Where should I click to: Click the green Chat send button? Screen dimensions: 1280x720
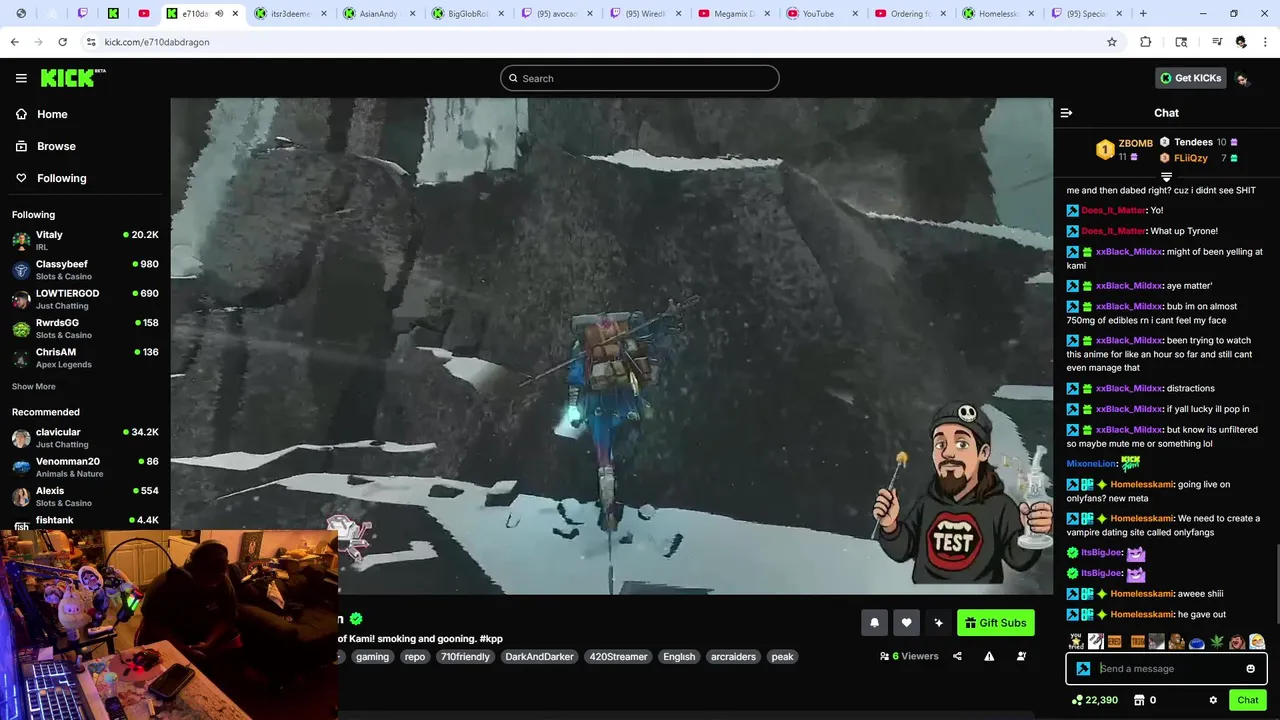[x=1247, y=700]
